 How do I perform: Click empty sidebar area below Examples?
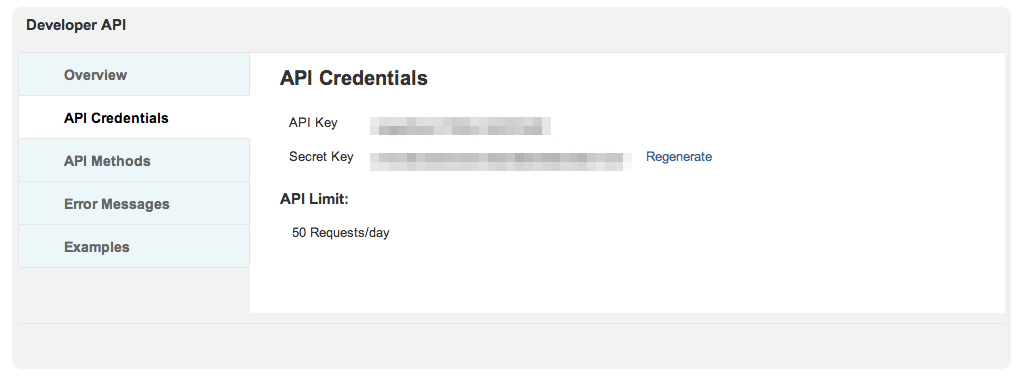[x=134, y=294]
